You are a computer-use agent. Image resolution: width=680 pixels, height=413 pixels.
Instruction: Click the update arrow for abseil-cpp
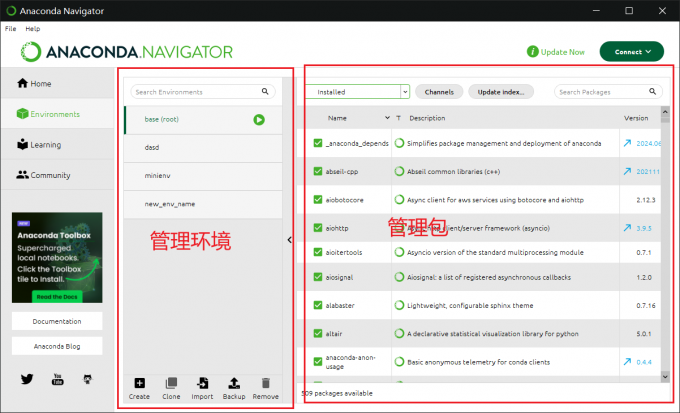pyautogui.click(x=627, y=171)
